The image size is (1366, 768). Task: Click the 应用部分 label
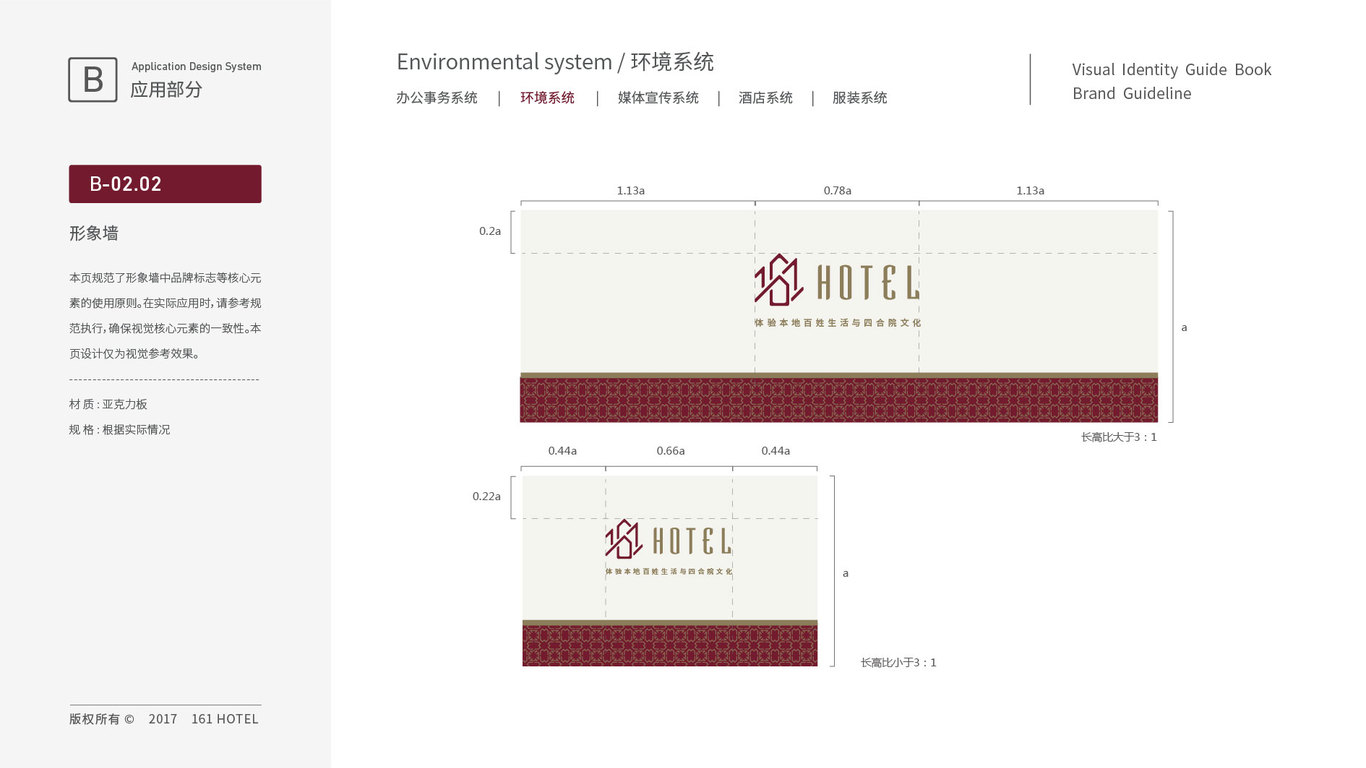tap(166, 89)
